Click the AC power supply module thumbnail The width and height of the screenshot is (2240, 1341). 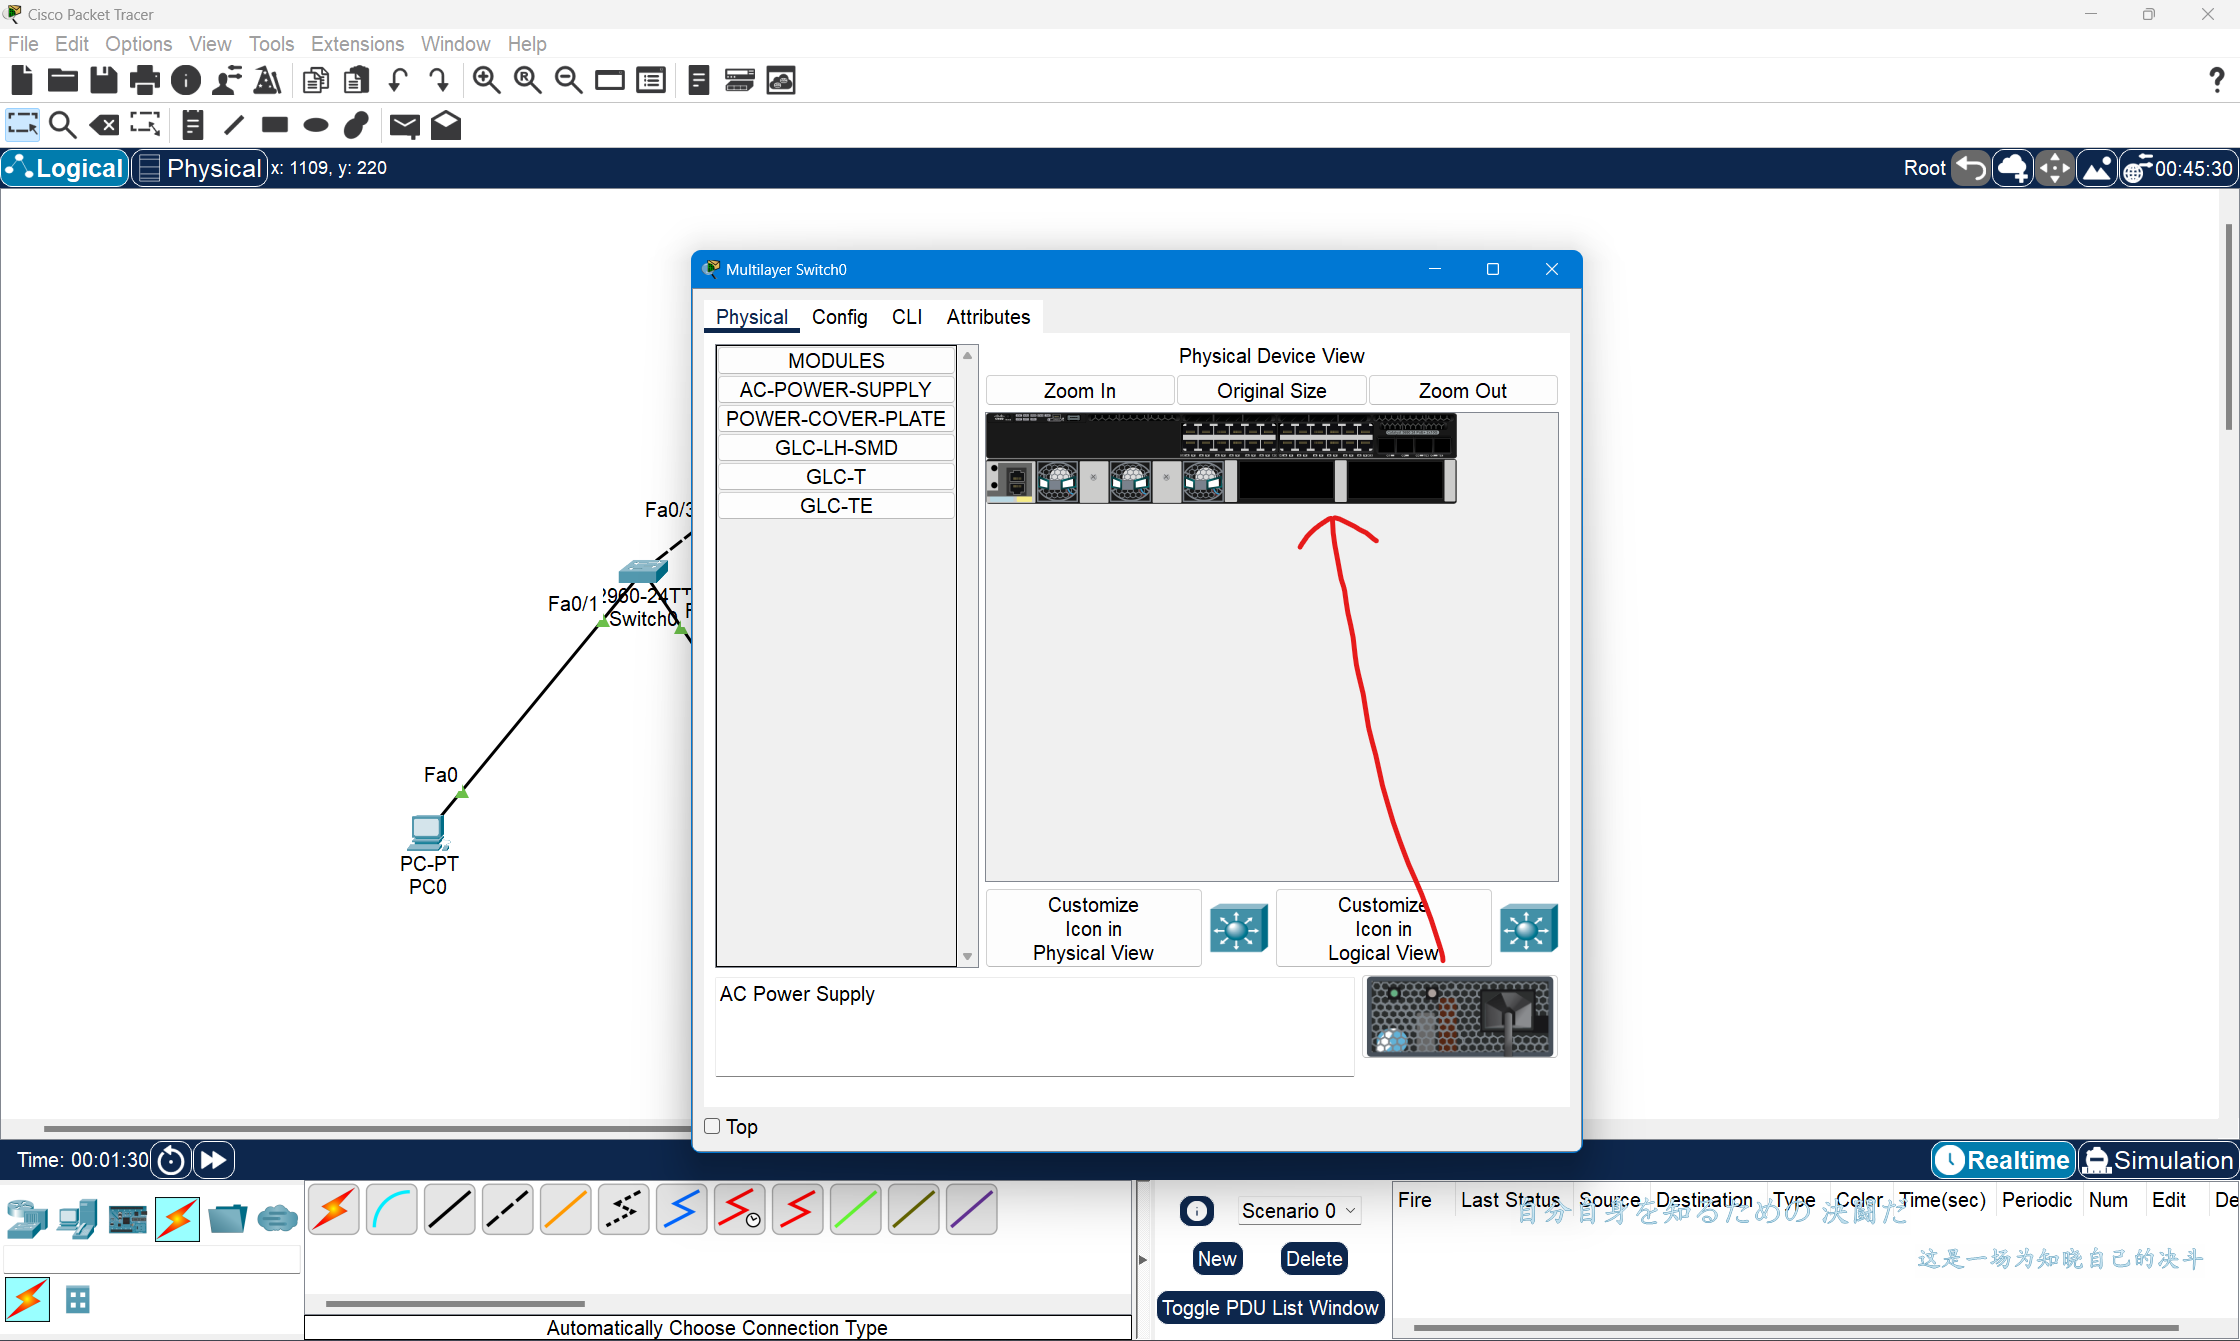pos(1460,1018)
